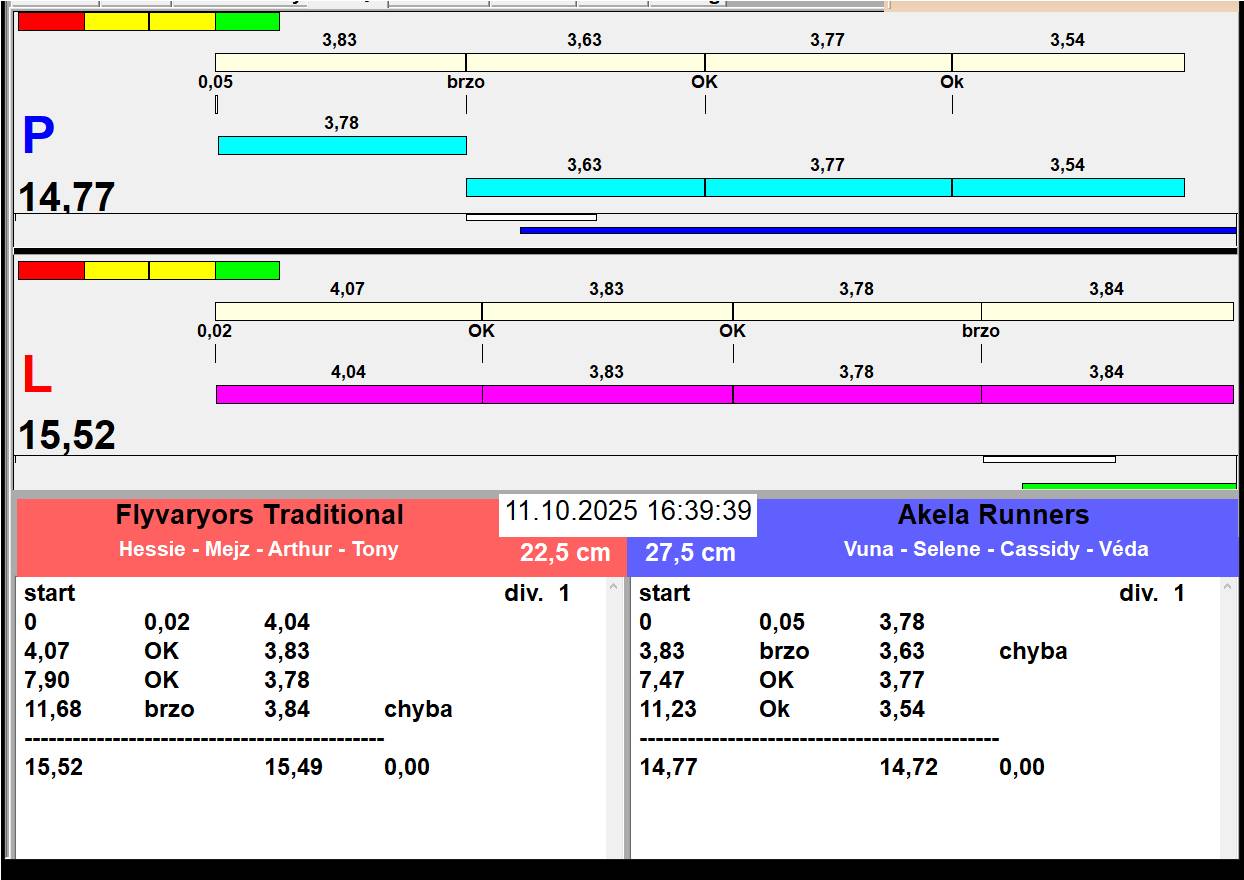Click the green start light in lane P
Screen dimensions: 1244x880
(x=247, y=21)
